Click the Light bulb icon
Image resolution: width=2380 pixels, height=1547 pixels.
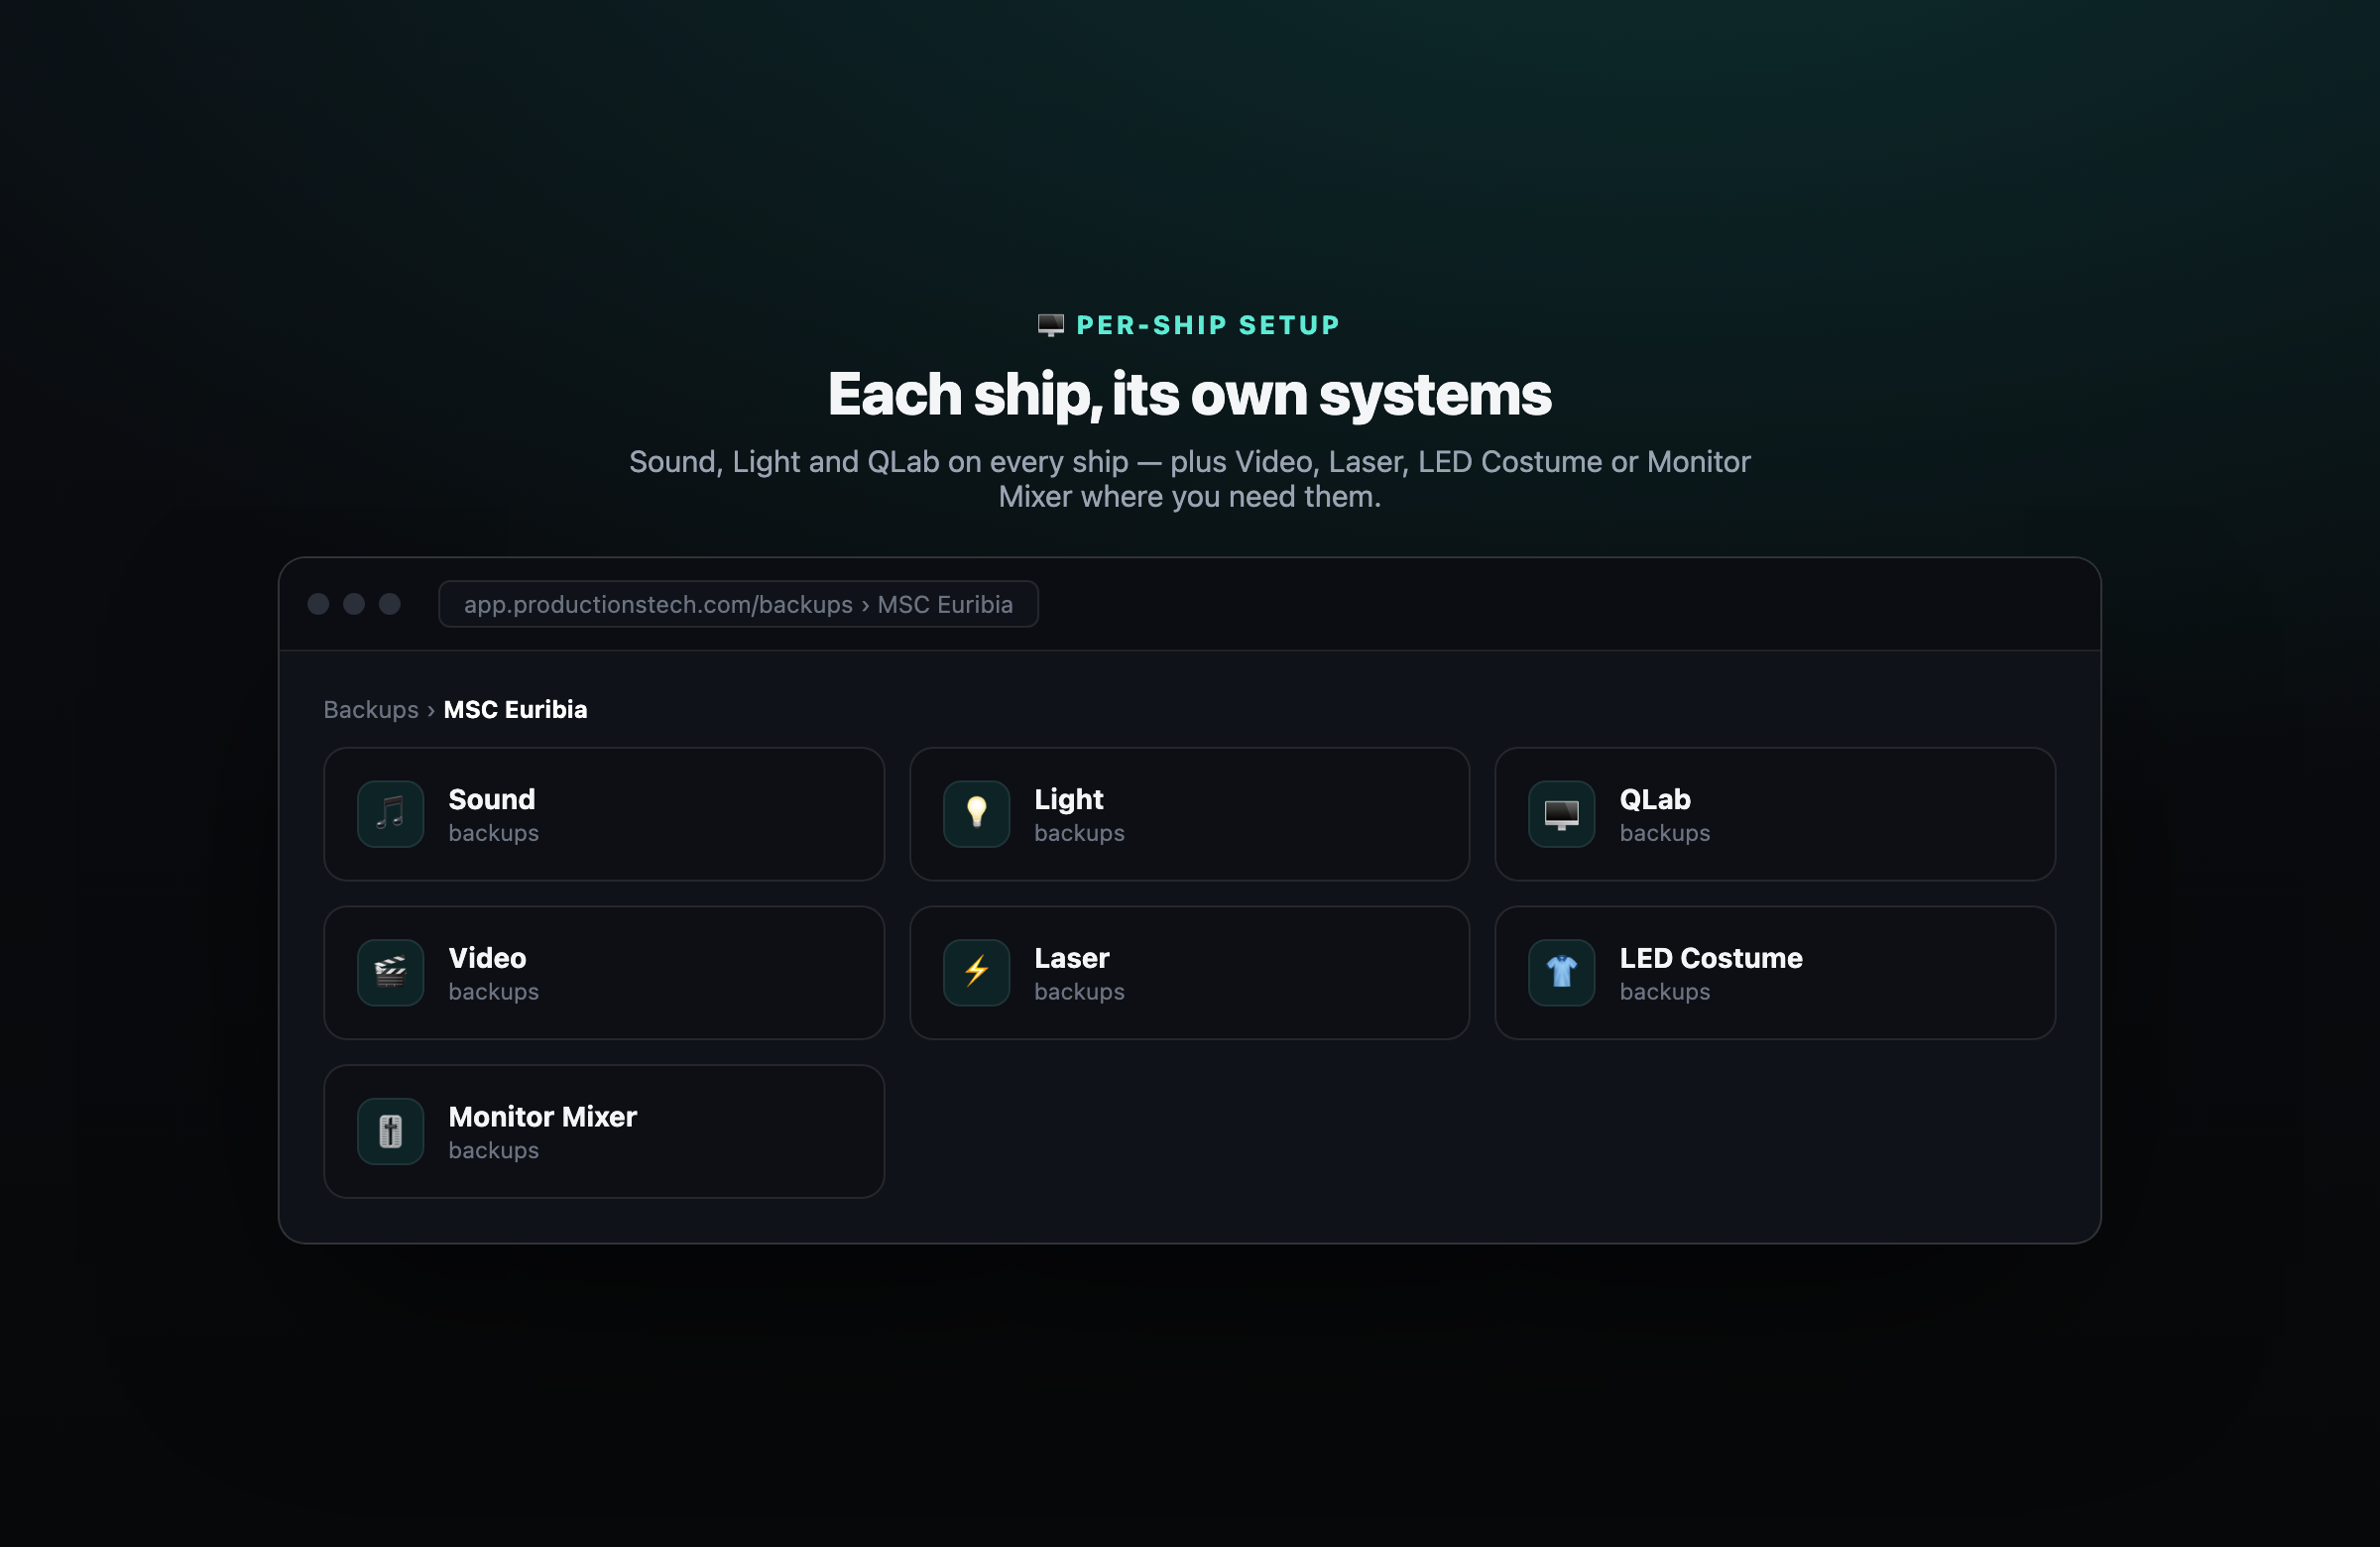click(x=976, y=814)
